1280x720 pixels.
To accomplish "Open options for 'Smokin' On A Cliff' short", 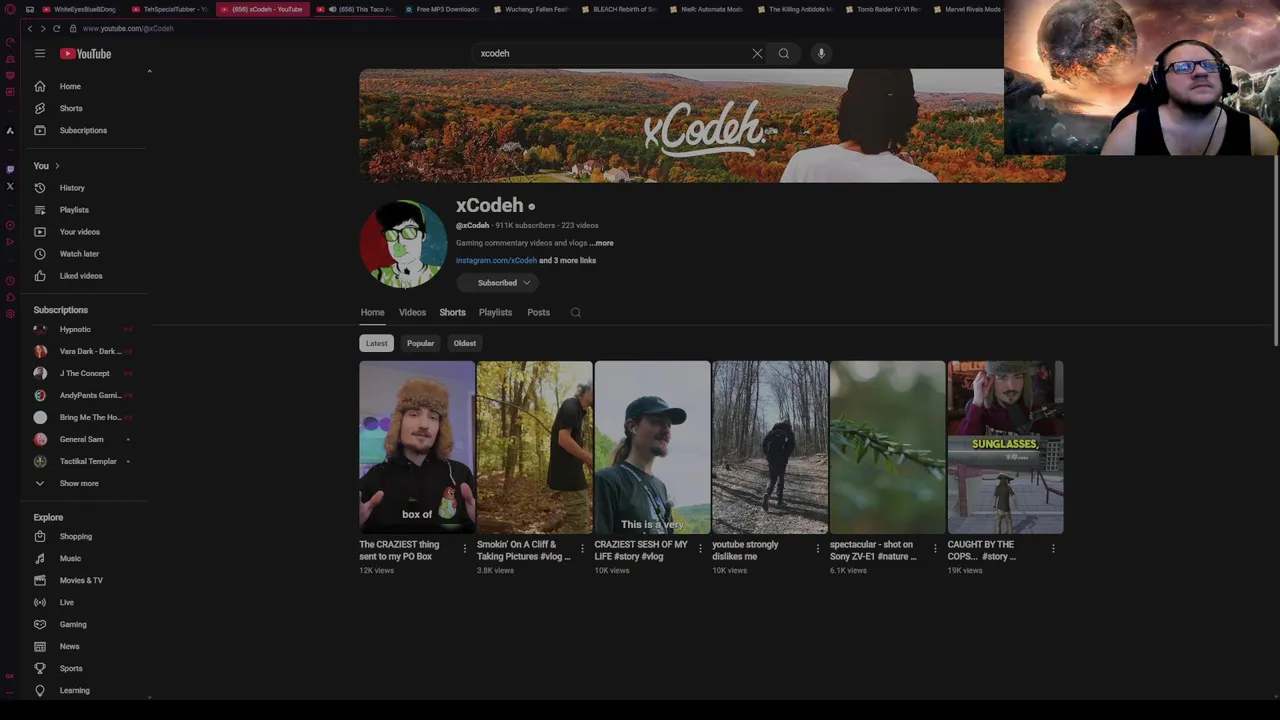I will point(582,549).
